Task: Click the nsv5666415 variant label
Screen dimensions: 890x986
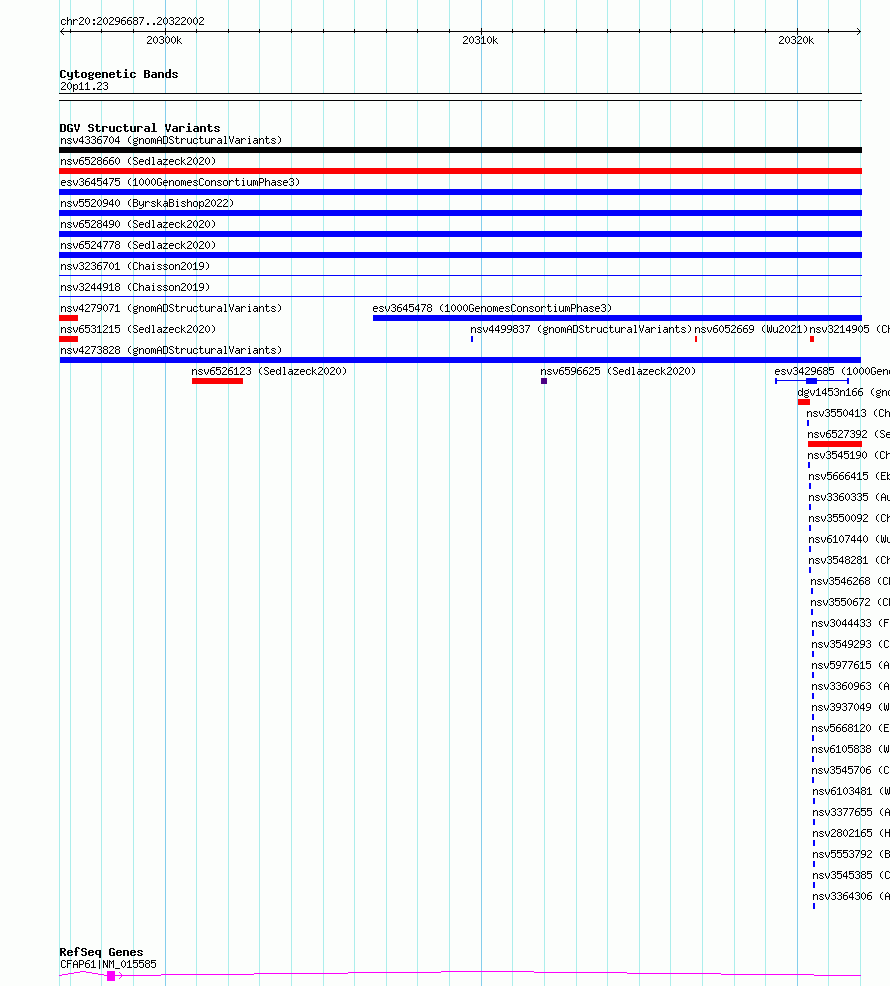Action: pos(848,476)
